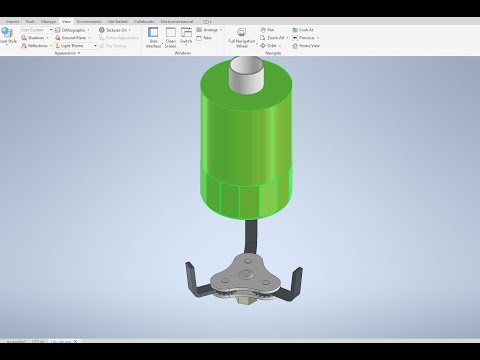Select the Pan tool

tap(267, 30)
